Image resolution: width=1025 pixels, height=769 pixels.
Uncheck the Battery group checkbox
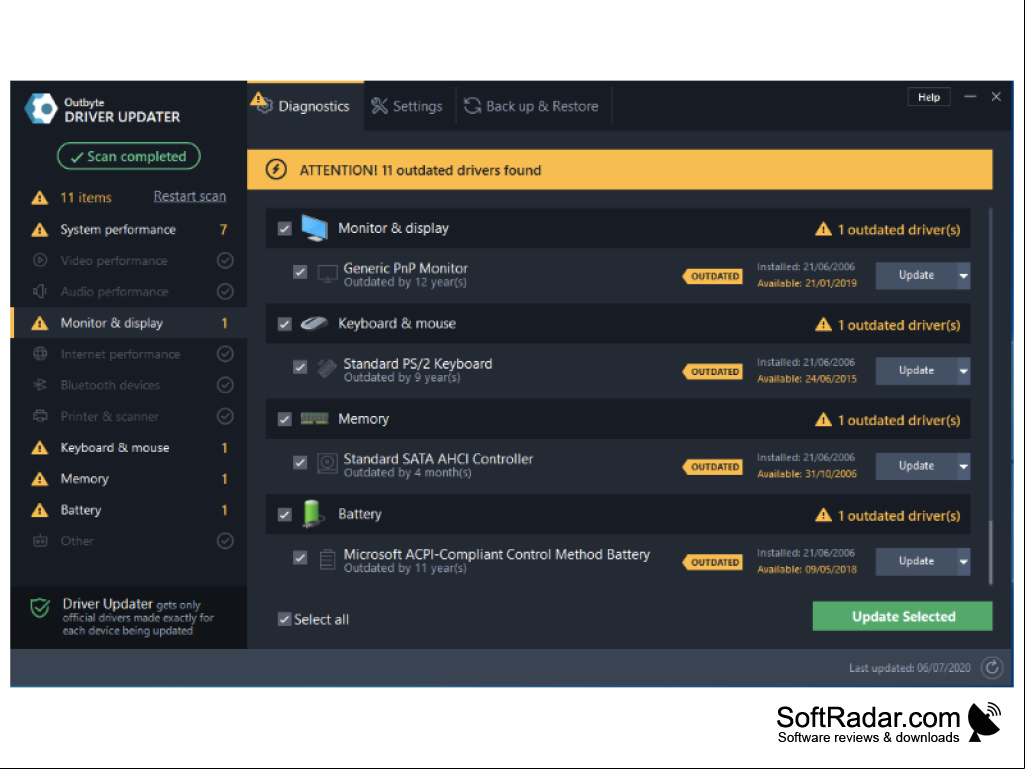tap(284, 515)
